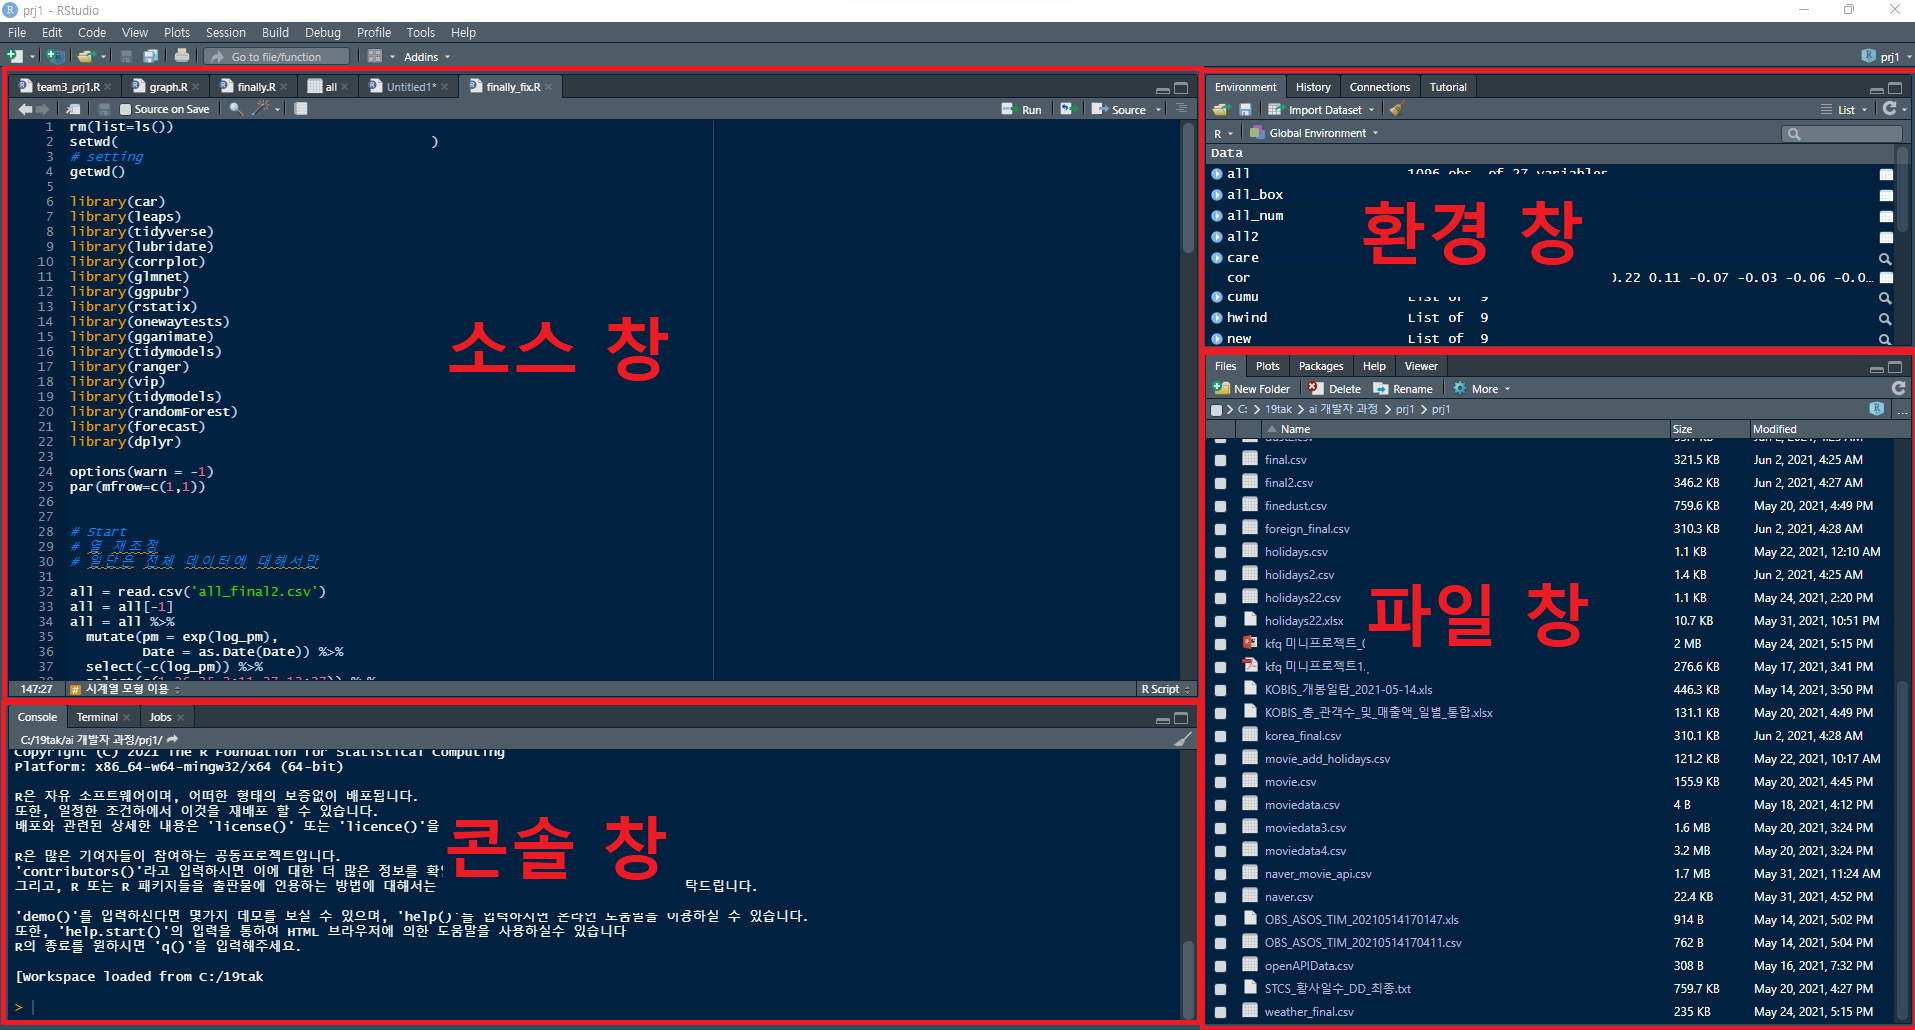Save workspace icon in Environment pane
Screen dimensions: 1915x1030
[x=1245, y=109]
